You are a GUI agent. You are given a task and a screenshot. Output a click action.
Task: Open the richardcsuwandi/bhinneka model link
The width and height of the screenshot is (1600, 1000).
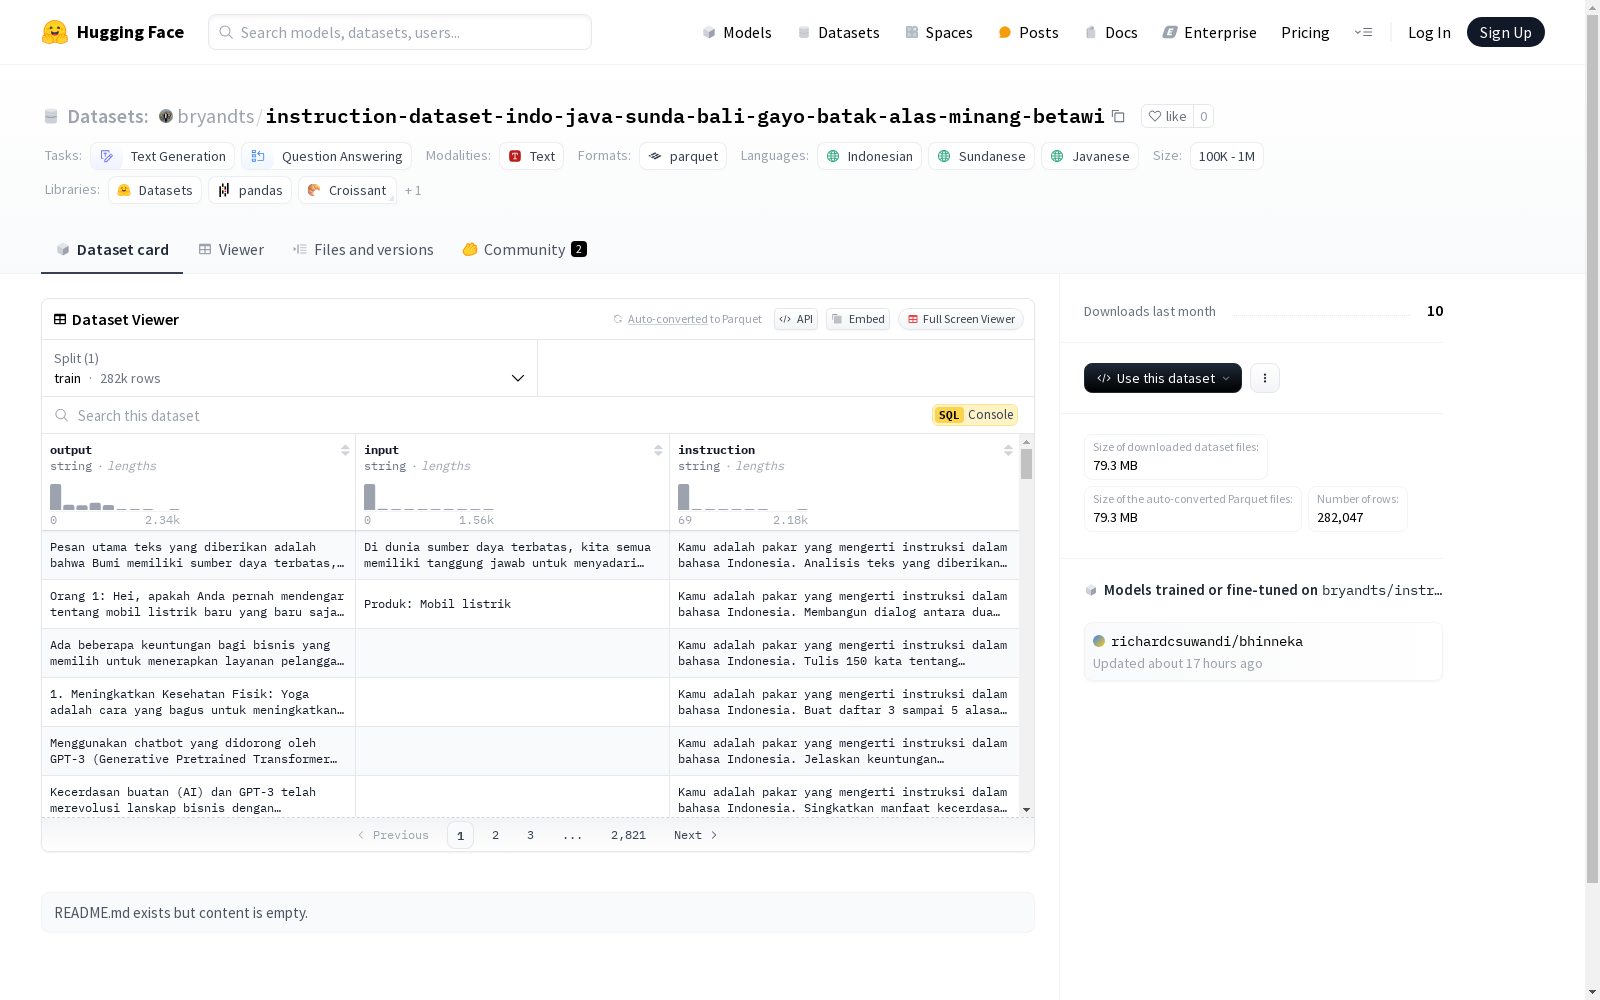[1207, 641]
